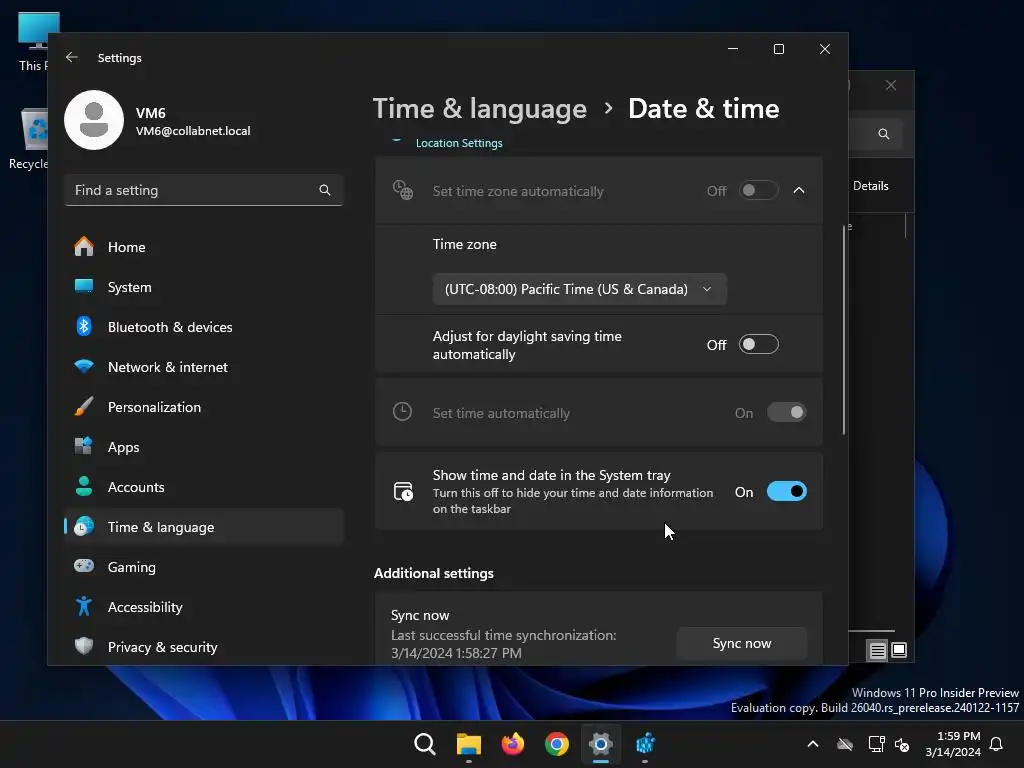
Task: Click the Network wifi icon in sidebar
Action: point(84,366)
